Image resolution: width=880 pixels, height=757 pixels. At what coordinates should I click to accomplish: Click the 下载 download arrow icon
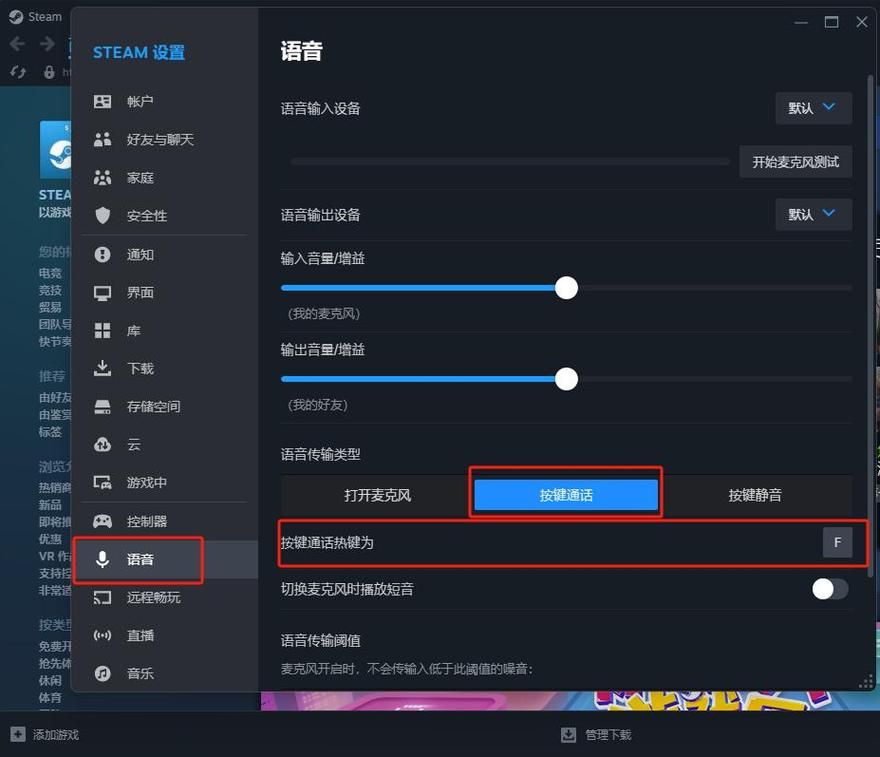tap(102, 368)
